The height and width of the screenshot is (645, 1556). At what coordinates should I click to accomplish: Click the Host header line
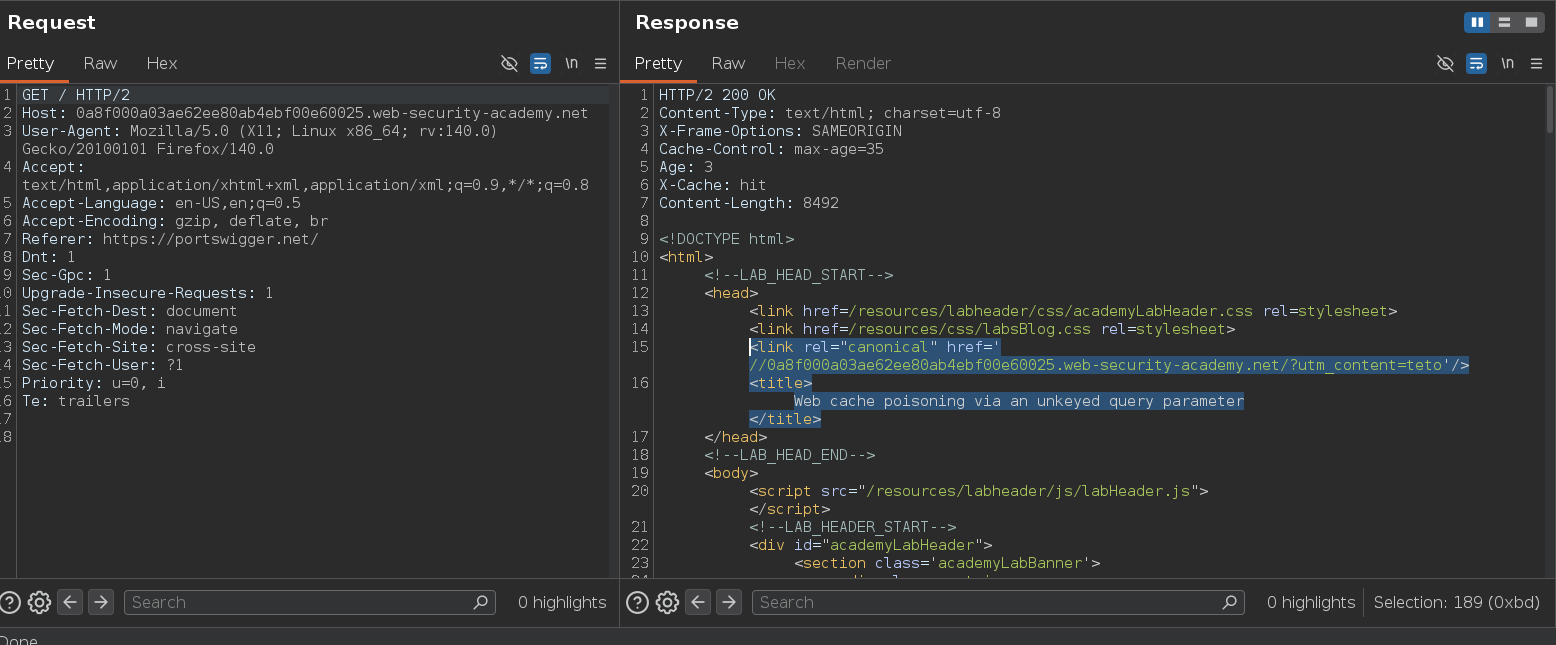point(305,113)
